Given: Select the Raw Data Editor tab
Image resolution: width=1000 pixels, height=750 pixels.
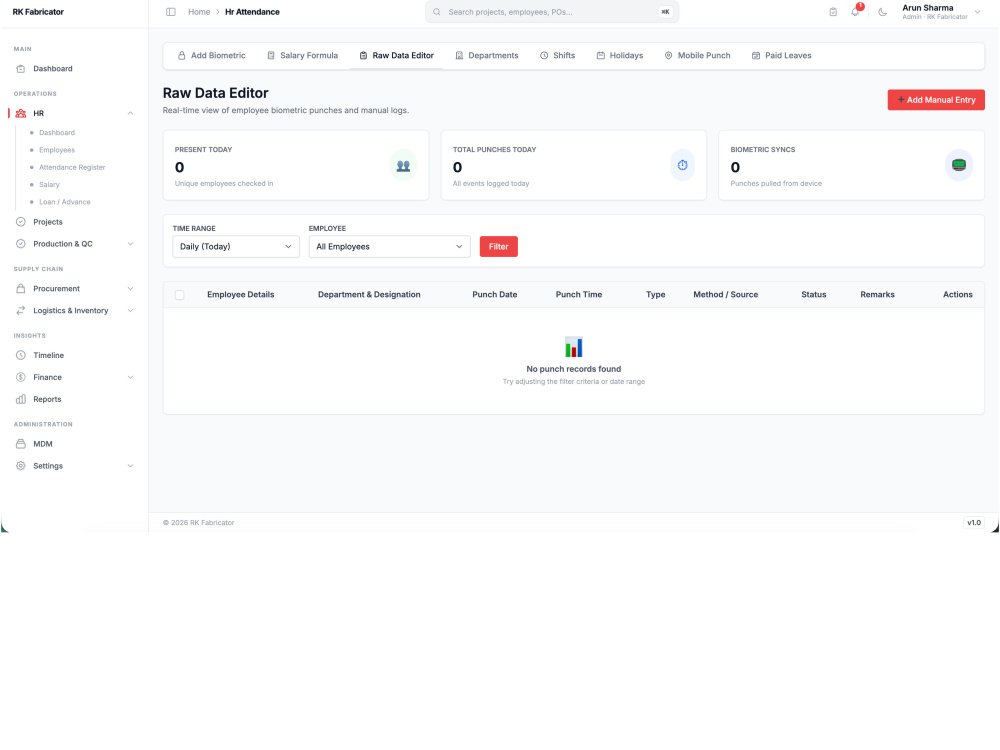Looking at the screenshot, I should pos(396,55).
